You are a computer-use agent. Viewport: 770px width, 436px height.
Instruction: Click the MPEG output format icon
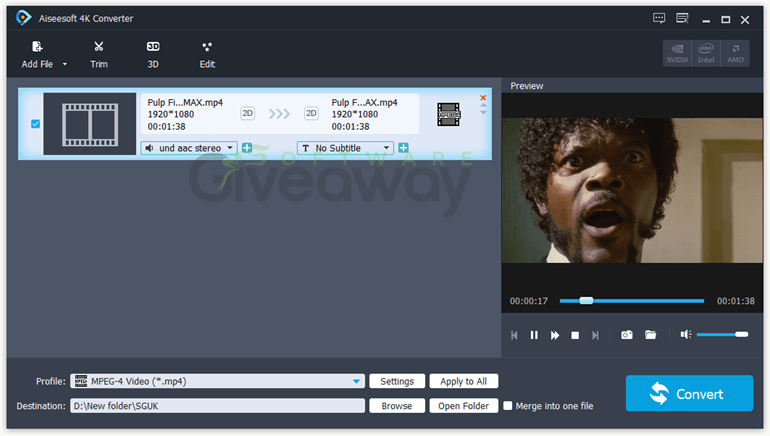coord(448,114)
